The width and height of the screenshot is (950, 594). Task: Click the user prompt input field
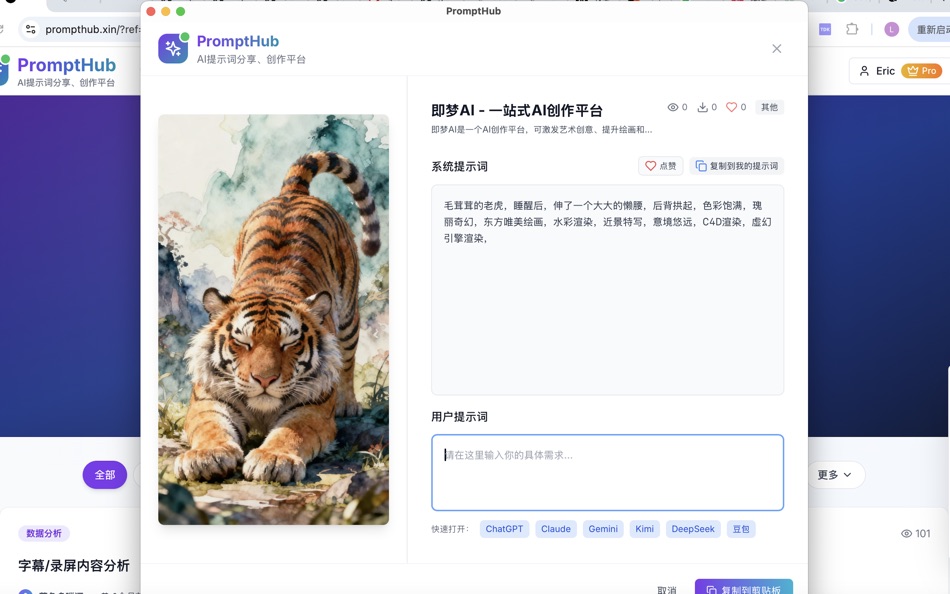[608, 473]
